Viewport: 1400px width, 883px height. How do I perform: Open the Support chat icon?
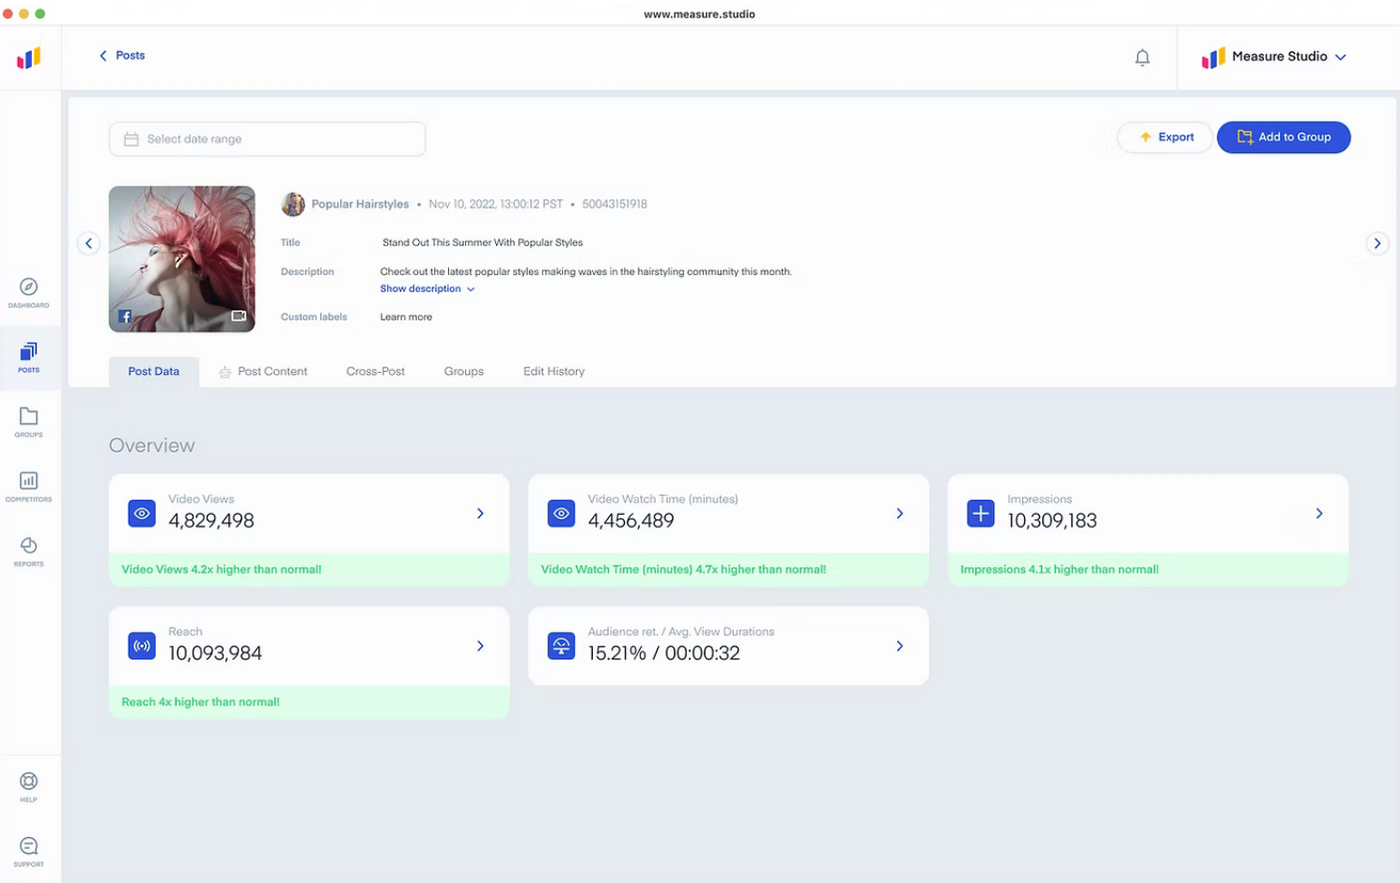coord(29,846)
